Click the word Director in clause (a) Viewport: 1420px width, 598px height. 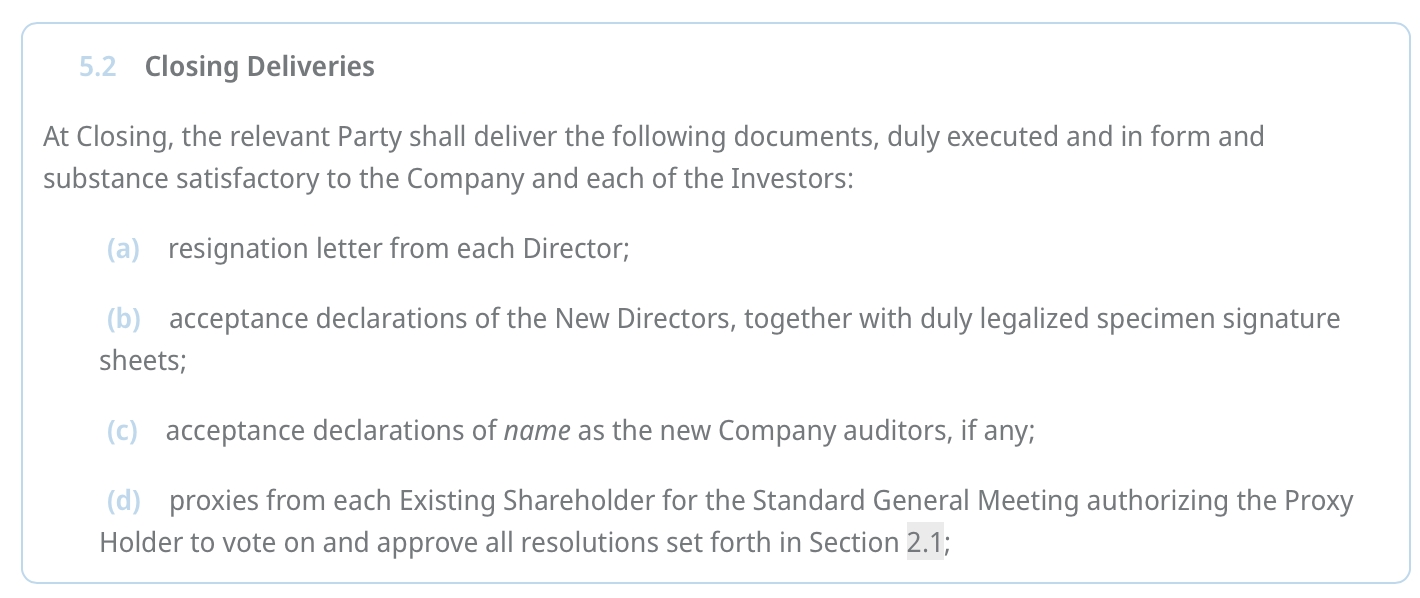coord(575,249)
